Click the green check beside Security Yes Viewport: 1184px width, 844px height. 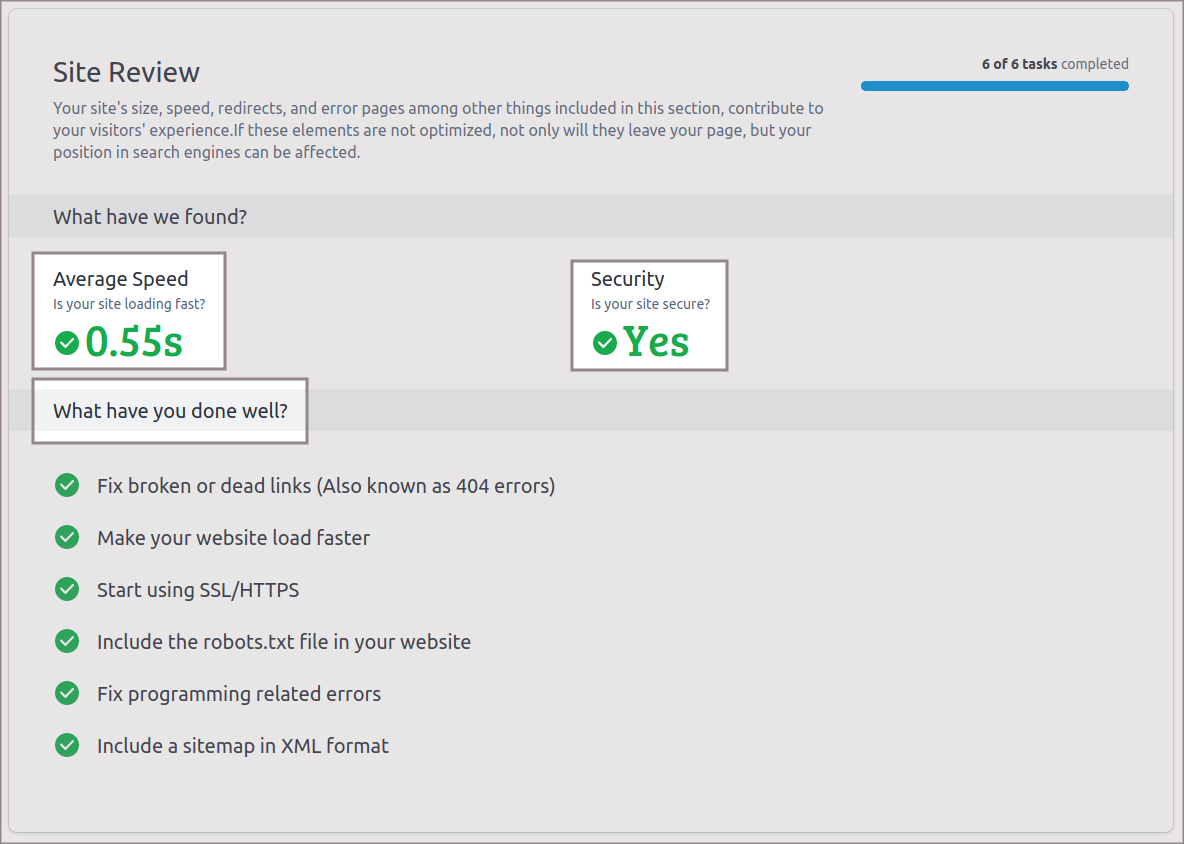[605, 343]
